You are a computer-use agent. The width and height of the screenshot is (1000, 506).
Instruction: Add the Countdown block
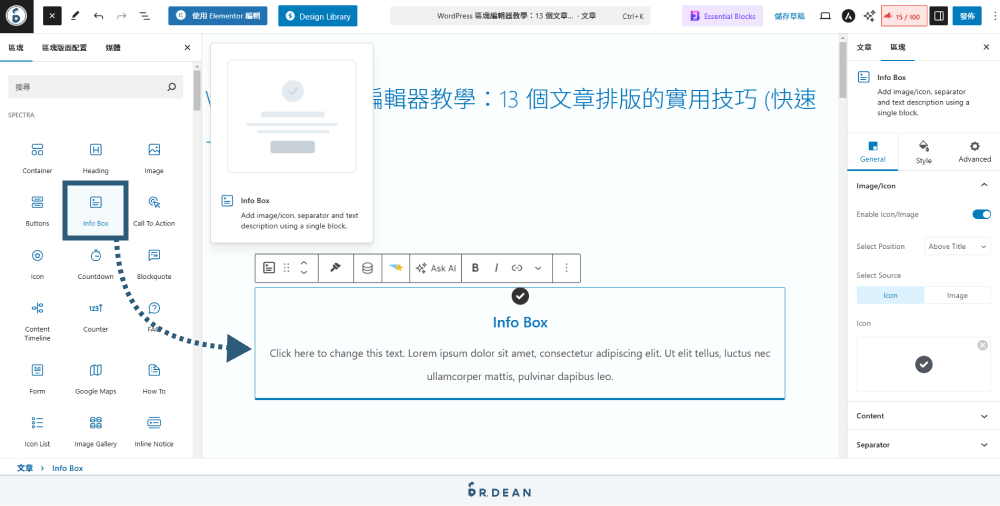point(96,265)
